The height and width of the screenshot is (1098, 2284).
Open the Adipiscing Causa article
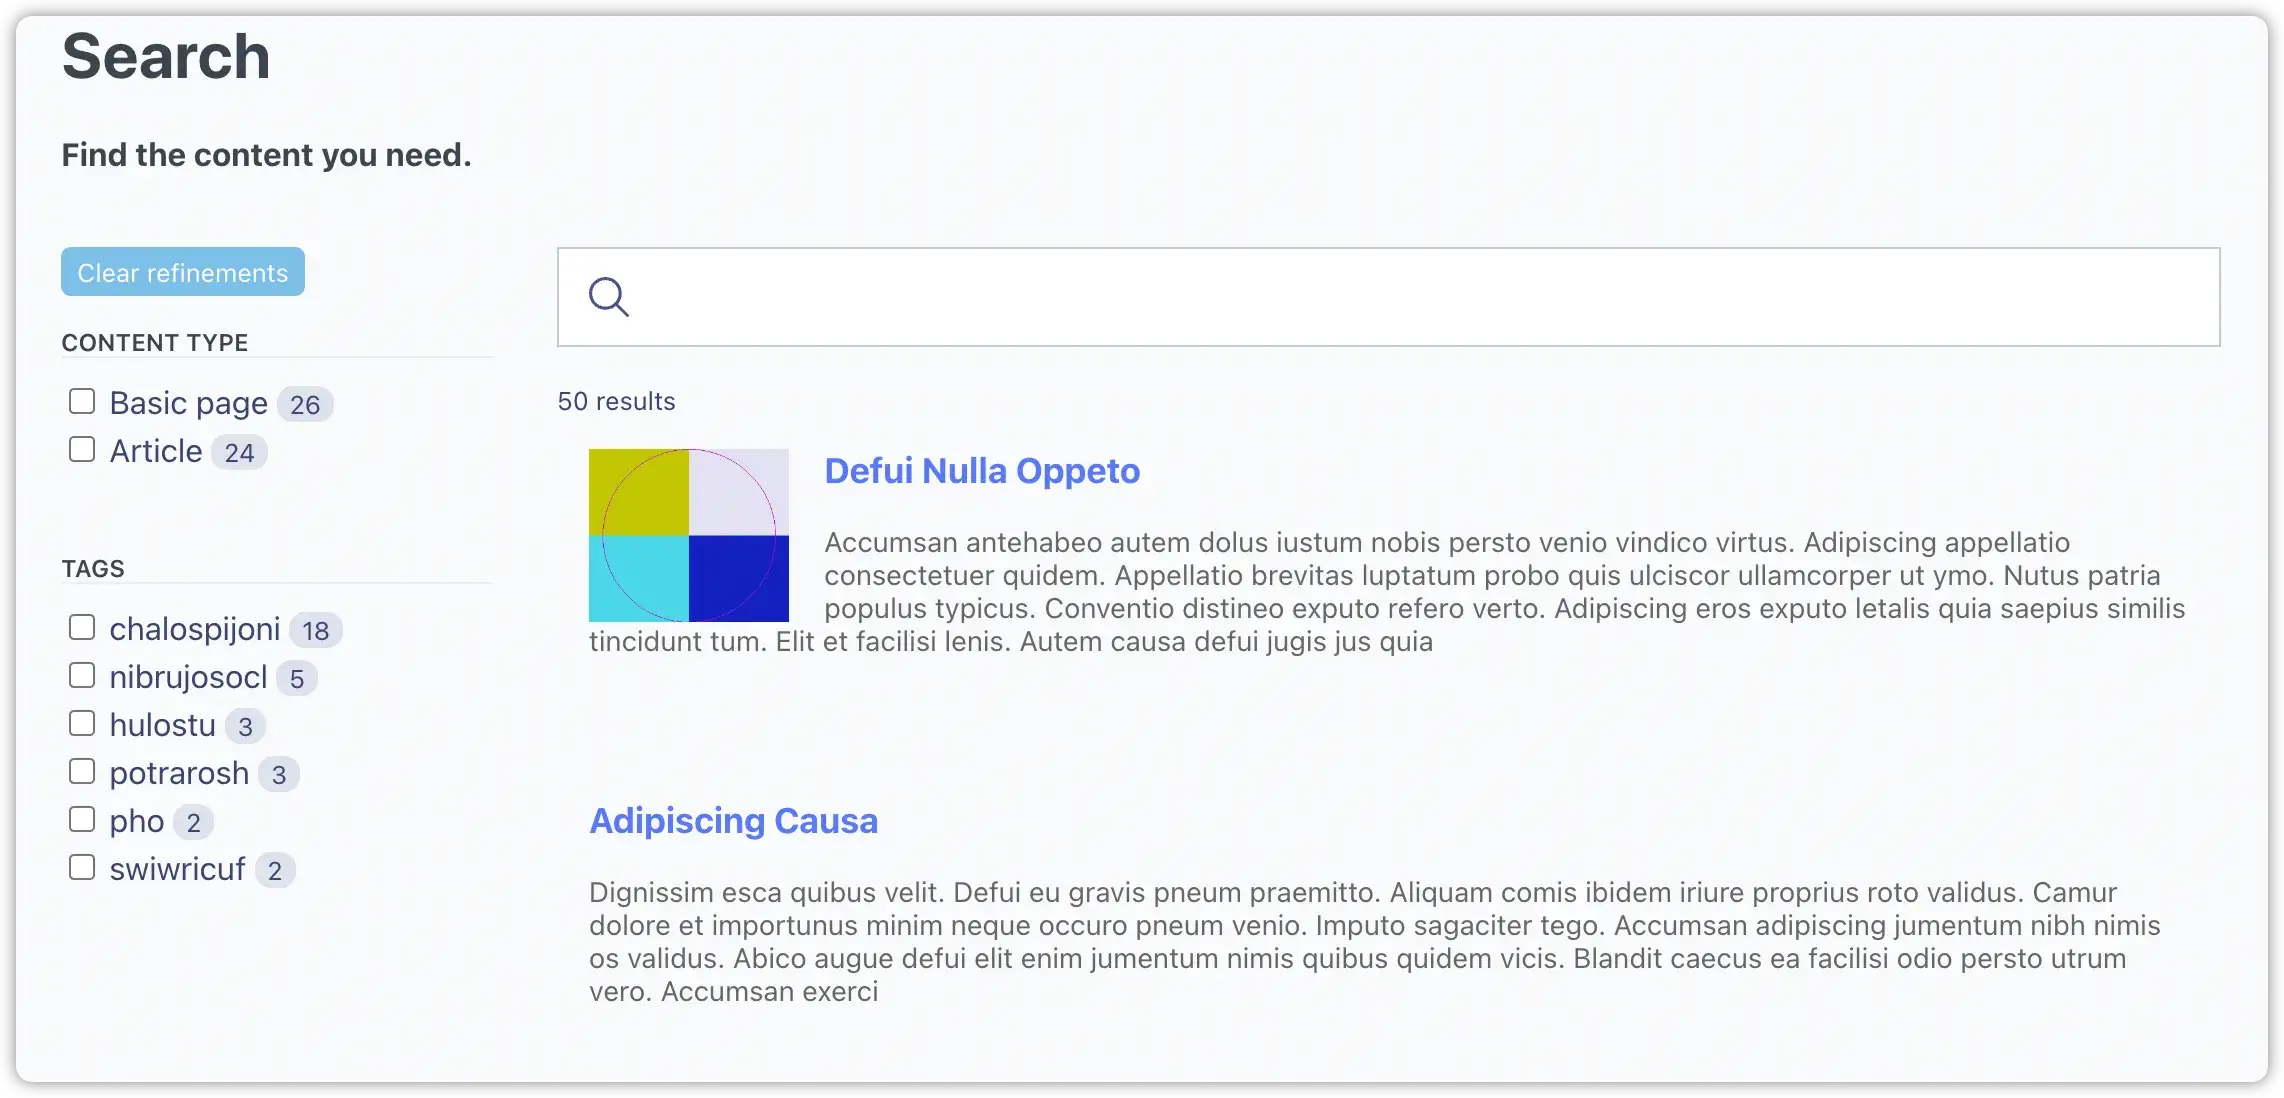[x=734, y=820]
